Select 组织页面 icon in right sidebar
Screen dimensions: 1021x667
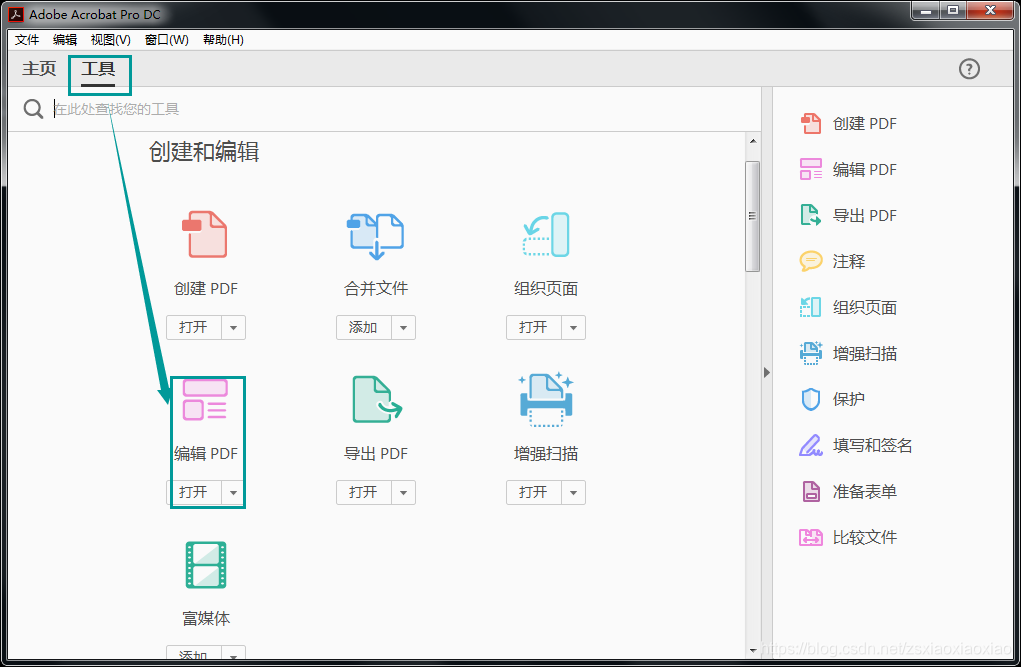click(x=811, y=307)
